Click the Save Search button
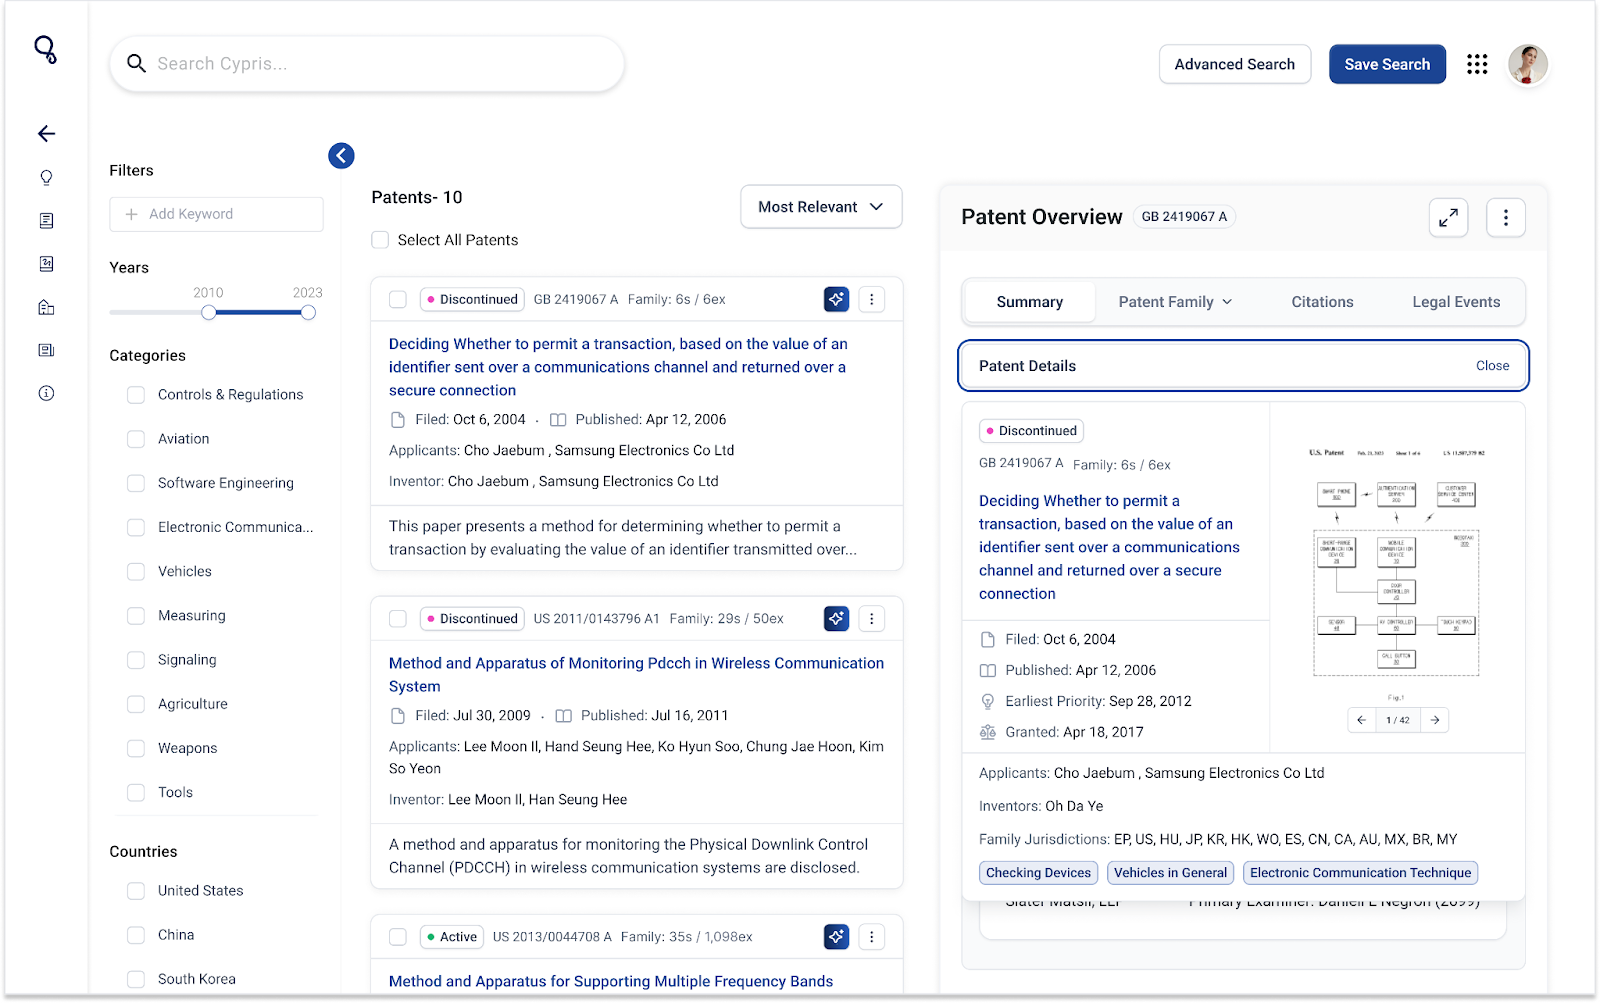Image resolution: width=1600 pixels, height=1003 pixels. click(x=1387, y=64)
